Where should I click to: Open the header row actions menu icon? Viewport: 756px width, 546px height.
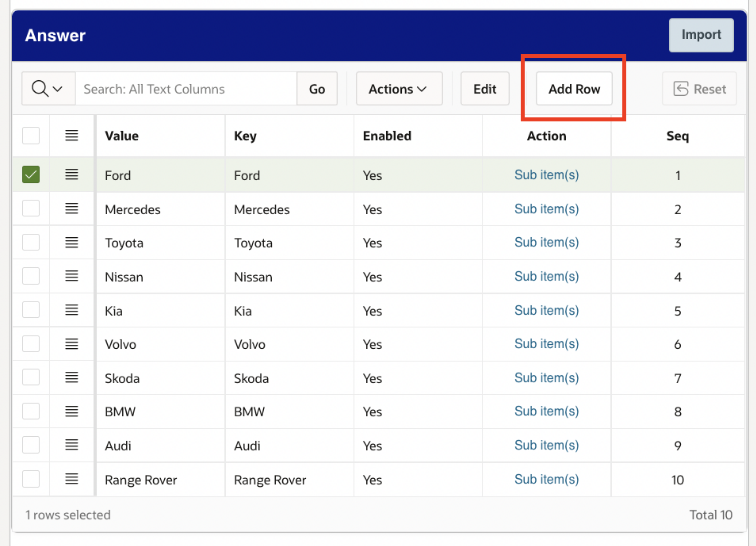click(71, 136)
